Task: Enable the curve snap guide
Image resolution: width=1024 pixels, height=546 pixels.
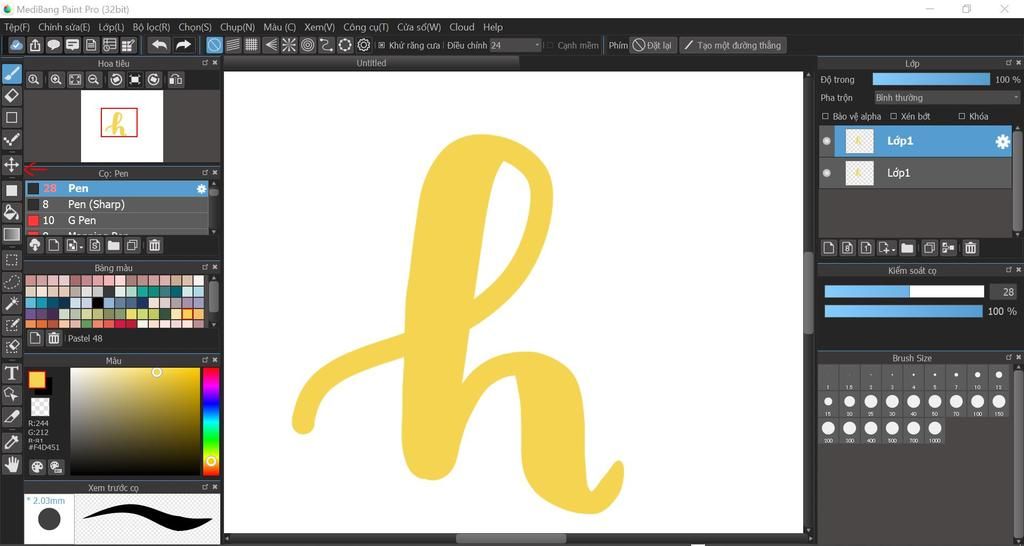Action: 326,45
